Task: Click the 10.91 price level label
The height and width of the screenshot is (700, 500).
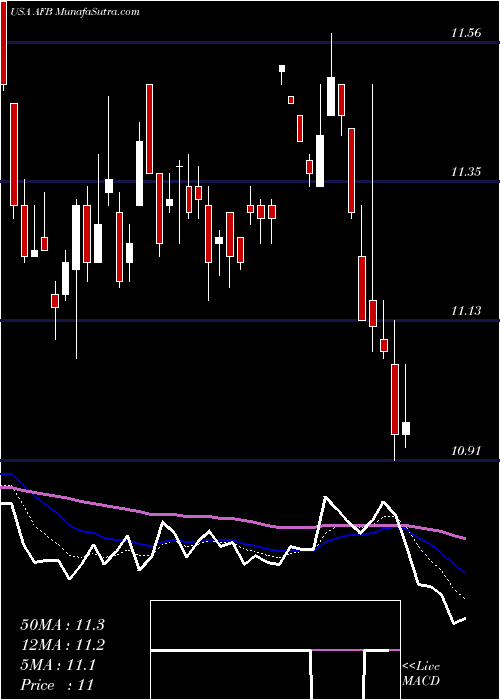Action: coord(466,450)
